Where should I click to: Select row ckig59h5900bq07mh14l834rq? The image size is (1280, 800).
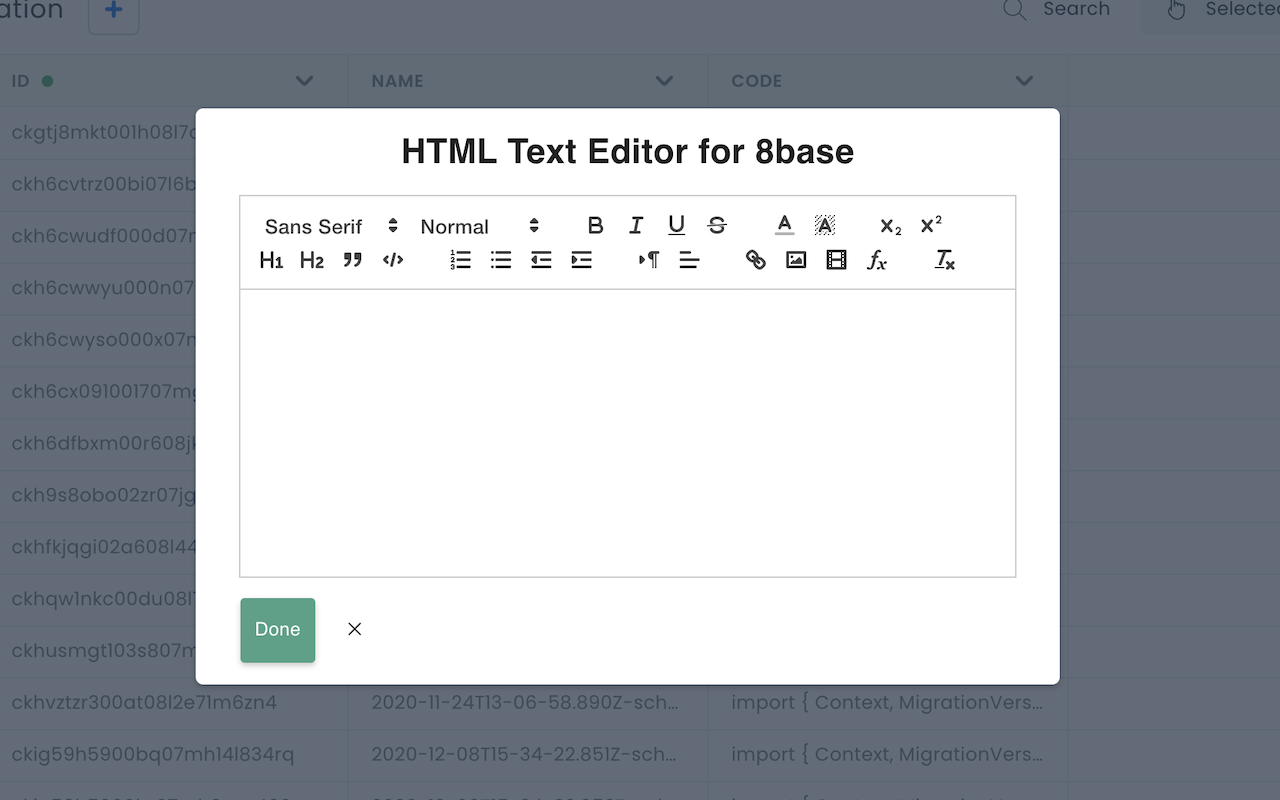tap(153, 754)
